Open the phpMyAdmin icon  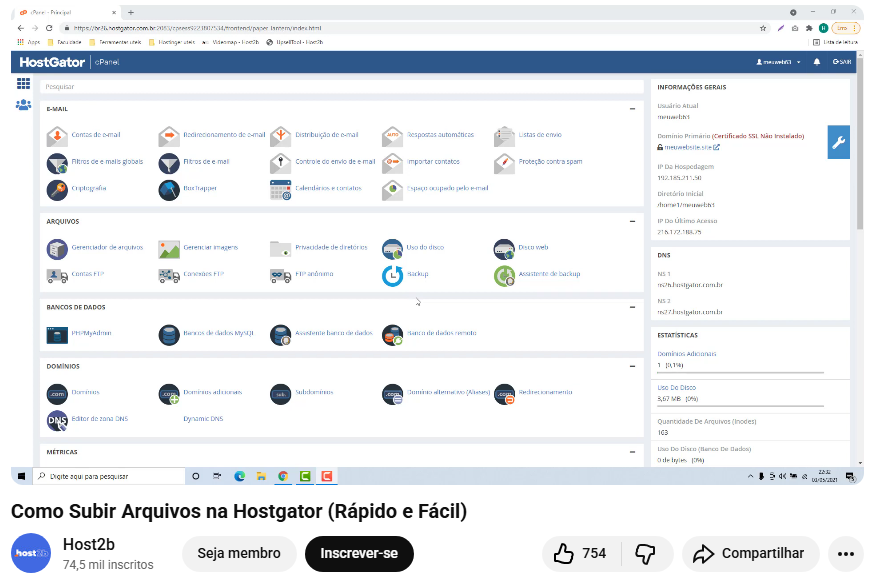[57, 334]
